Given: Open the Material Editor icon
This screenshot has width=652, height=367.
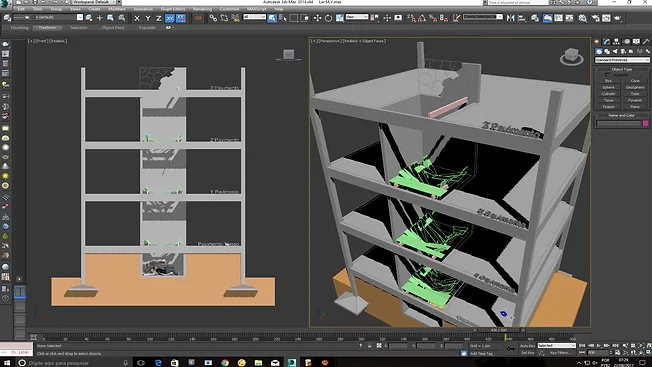Looking at the screenshot, I should click(583, 18).
